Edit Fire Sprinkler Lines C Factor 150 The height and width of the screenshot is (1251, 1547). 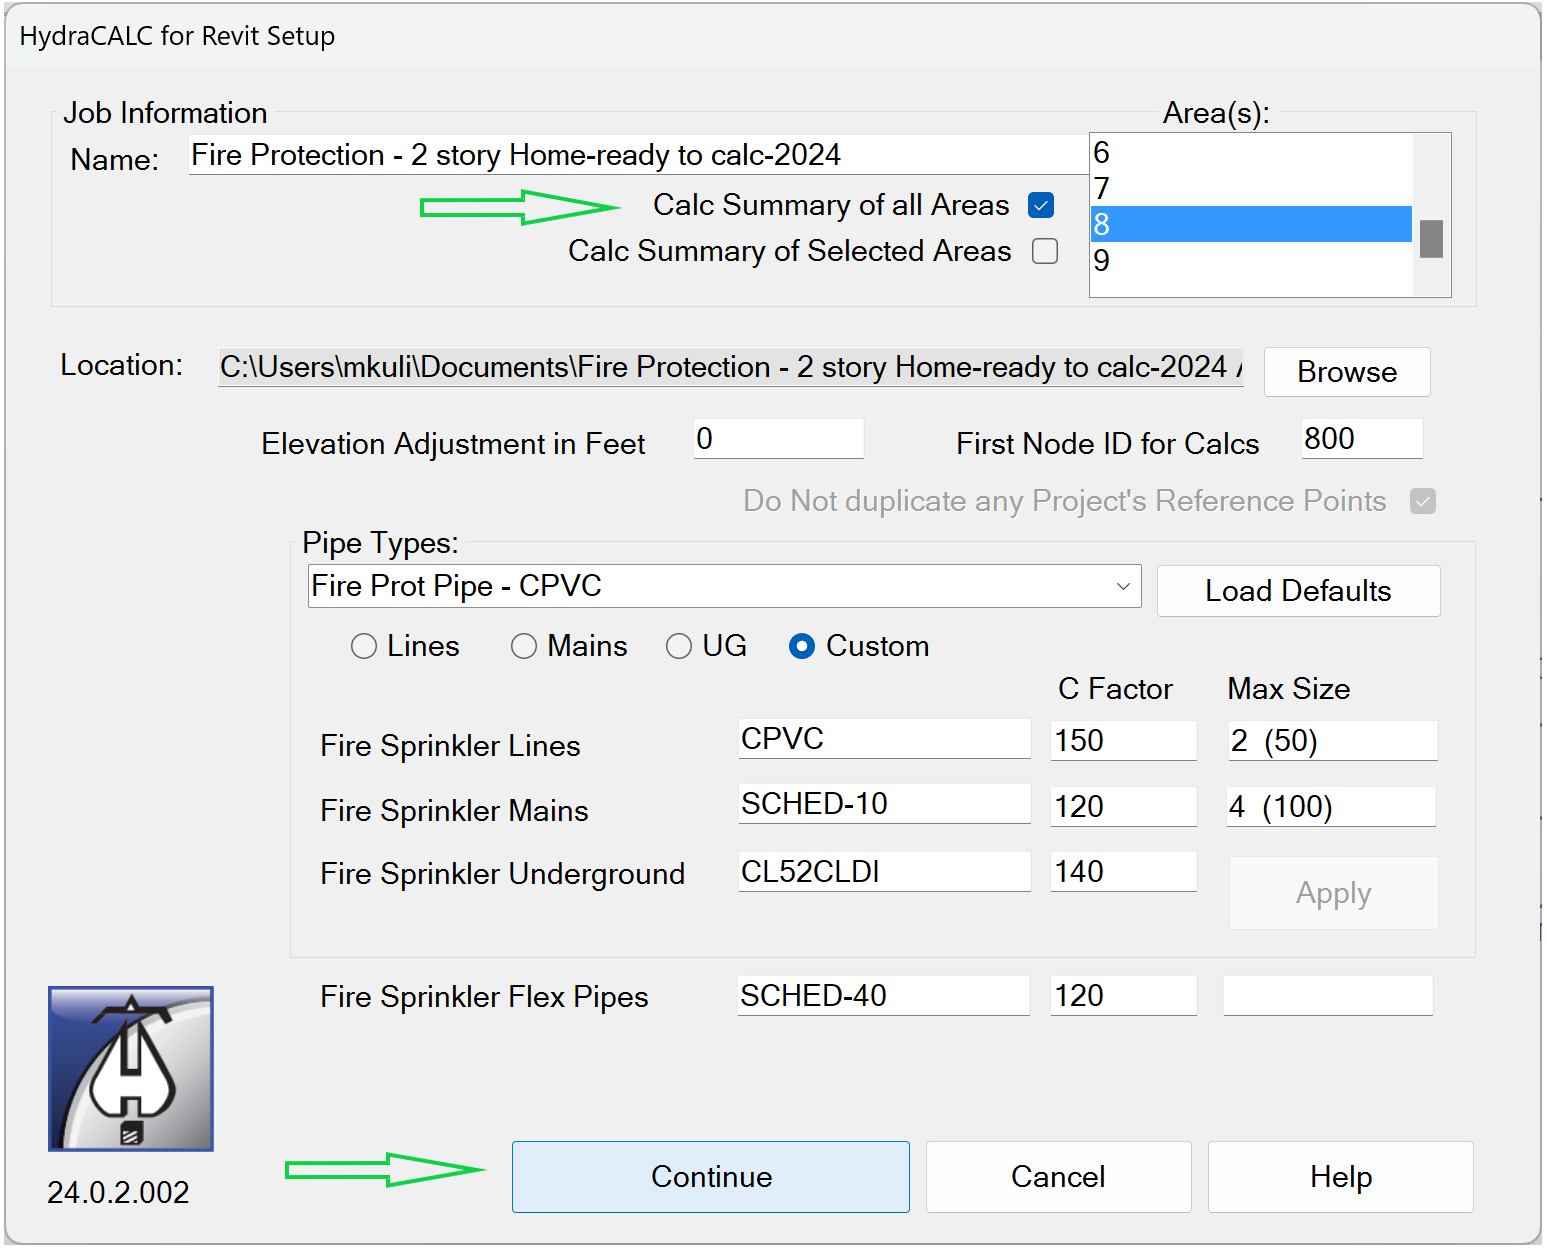tap(1124, 741)
